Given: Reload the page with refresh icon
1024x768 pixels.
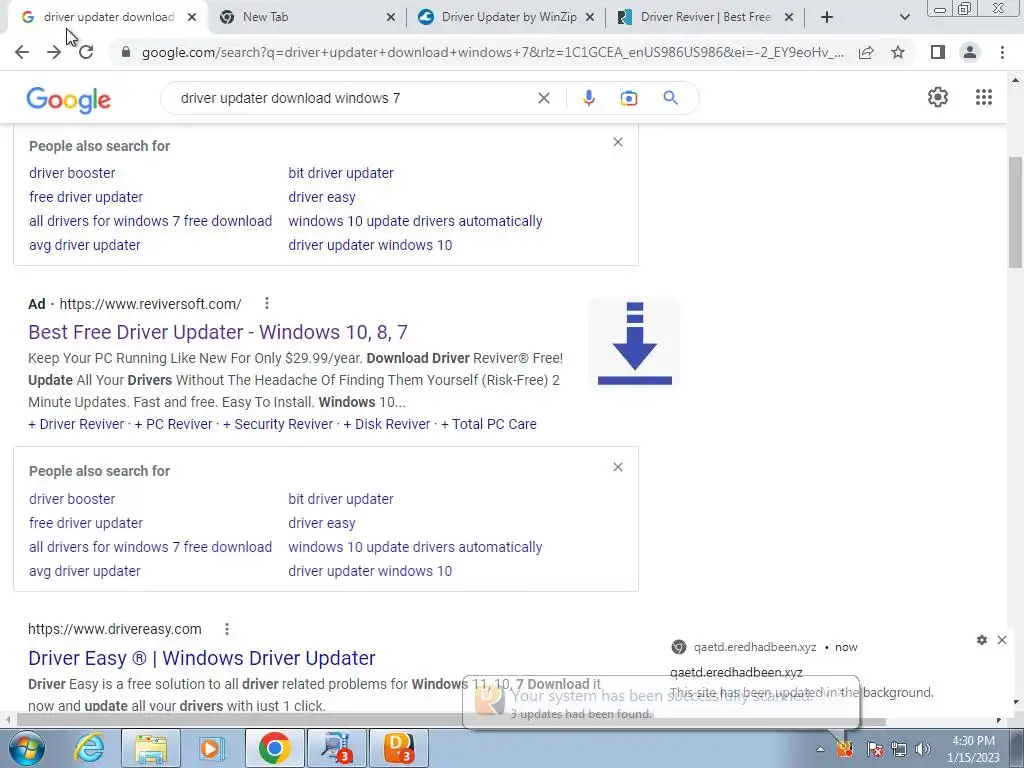Looking at the screenshot, I should tap(86, 52).
